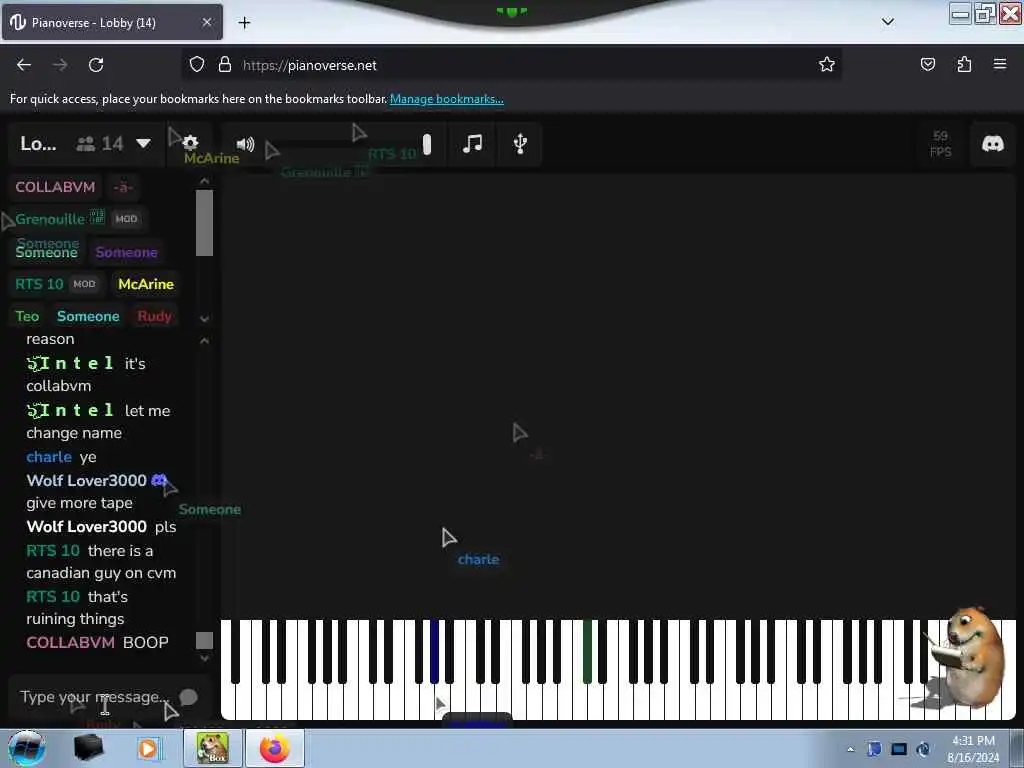Mute the volume speaker icon

[246, 144]
